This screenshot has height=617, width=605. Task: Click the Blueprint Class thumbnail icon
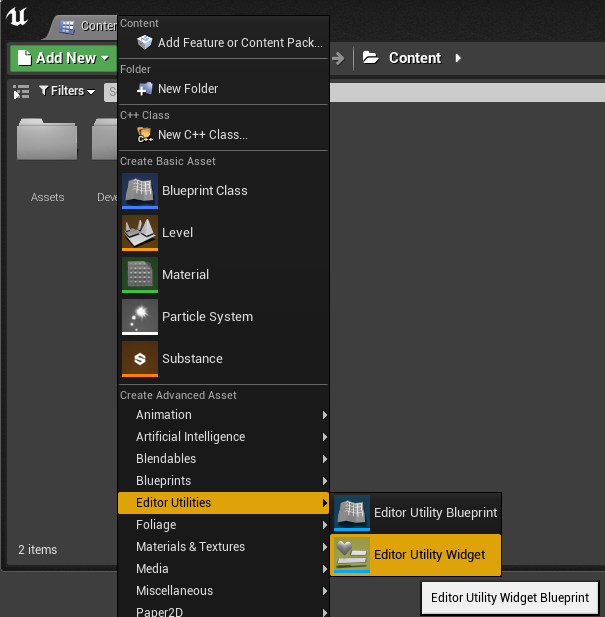tap(140, 191)
